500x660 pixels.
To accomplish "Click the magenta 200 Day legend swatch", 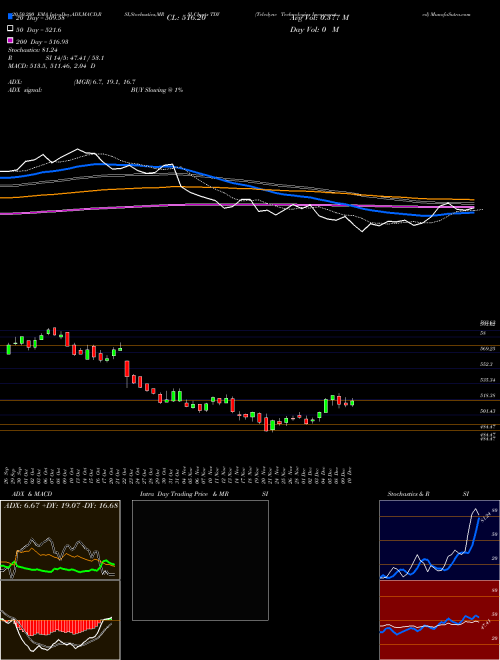I will point(10,40).
